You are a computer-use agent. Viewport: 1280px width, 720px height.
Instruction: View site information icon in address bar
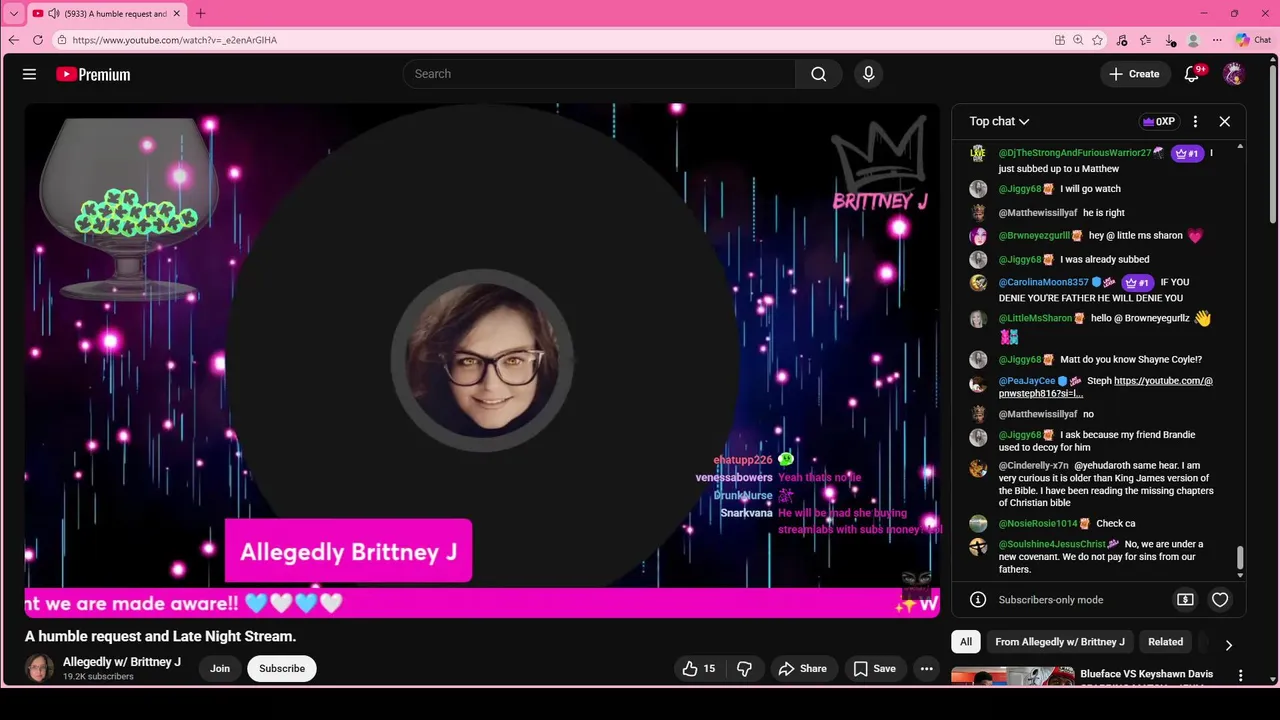62,40
